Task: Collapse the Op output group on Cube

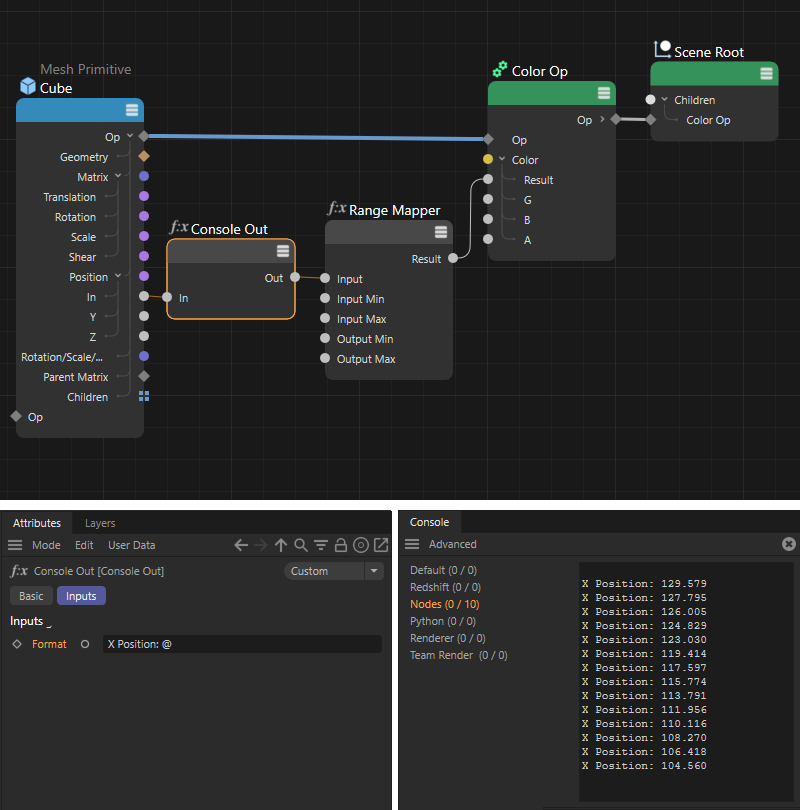Action: [x=130, y=136]
